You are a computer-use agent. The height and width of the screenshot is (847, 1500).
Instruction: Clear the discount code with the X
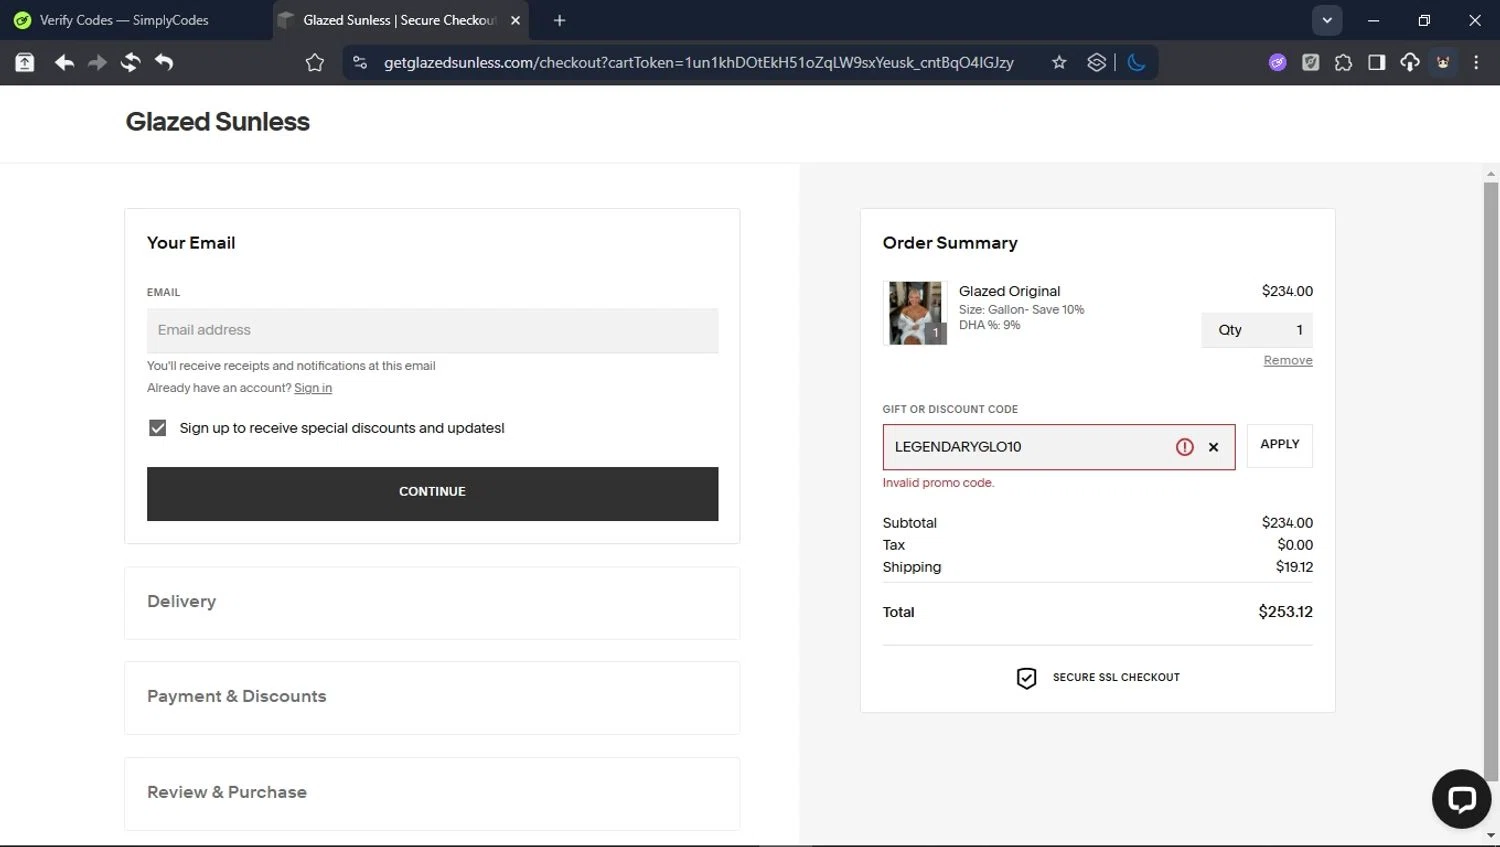pyautogui.click(x=1213, y=447)
